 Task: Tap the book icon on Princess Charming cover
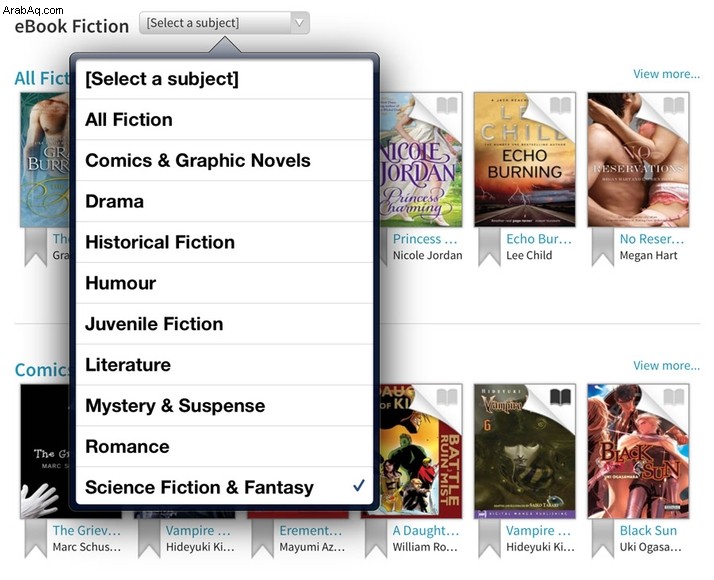[447, 105]
